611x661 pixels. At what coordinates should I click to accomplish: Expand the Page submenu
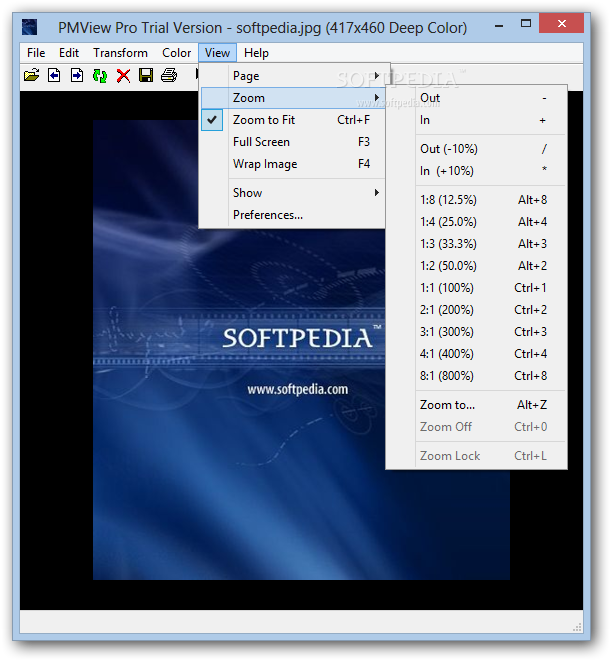pos(292,76)
